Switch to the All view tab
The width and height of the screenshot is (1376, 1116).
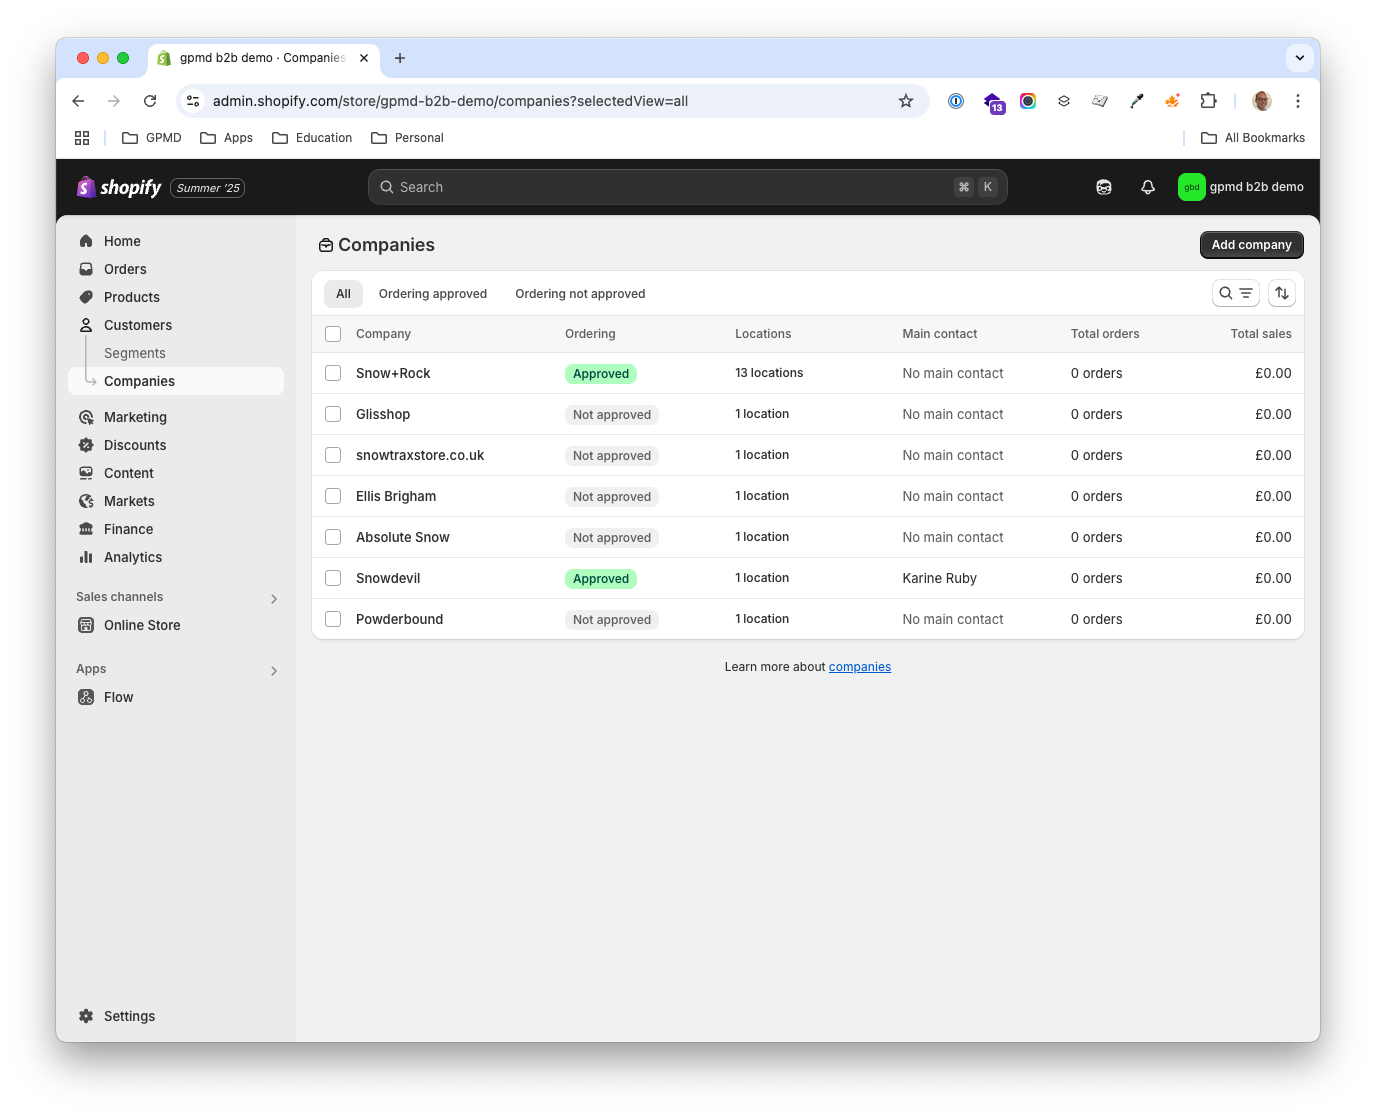tap(343, 294)
